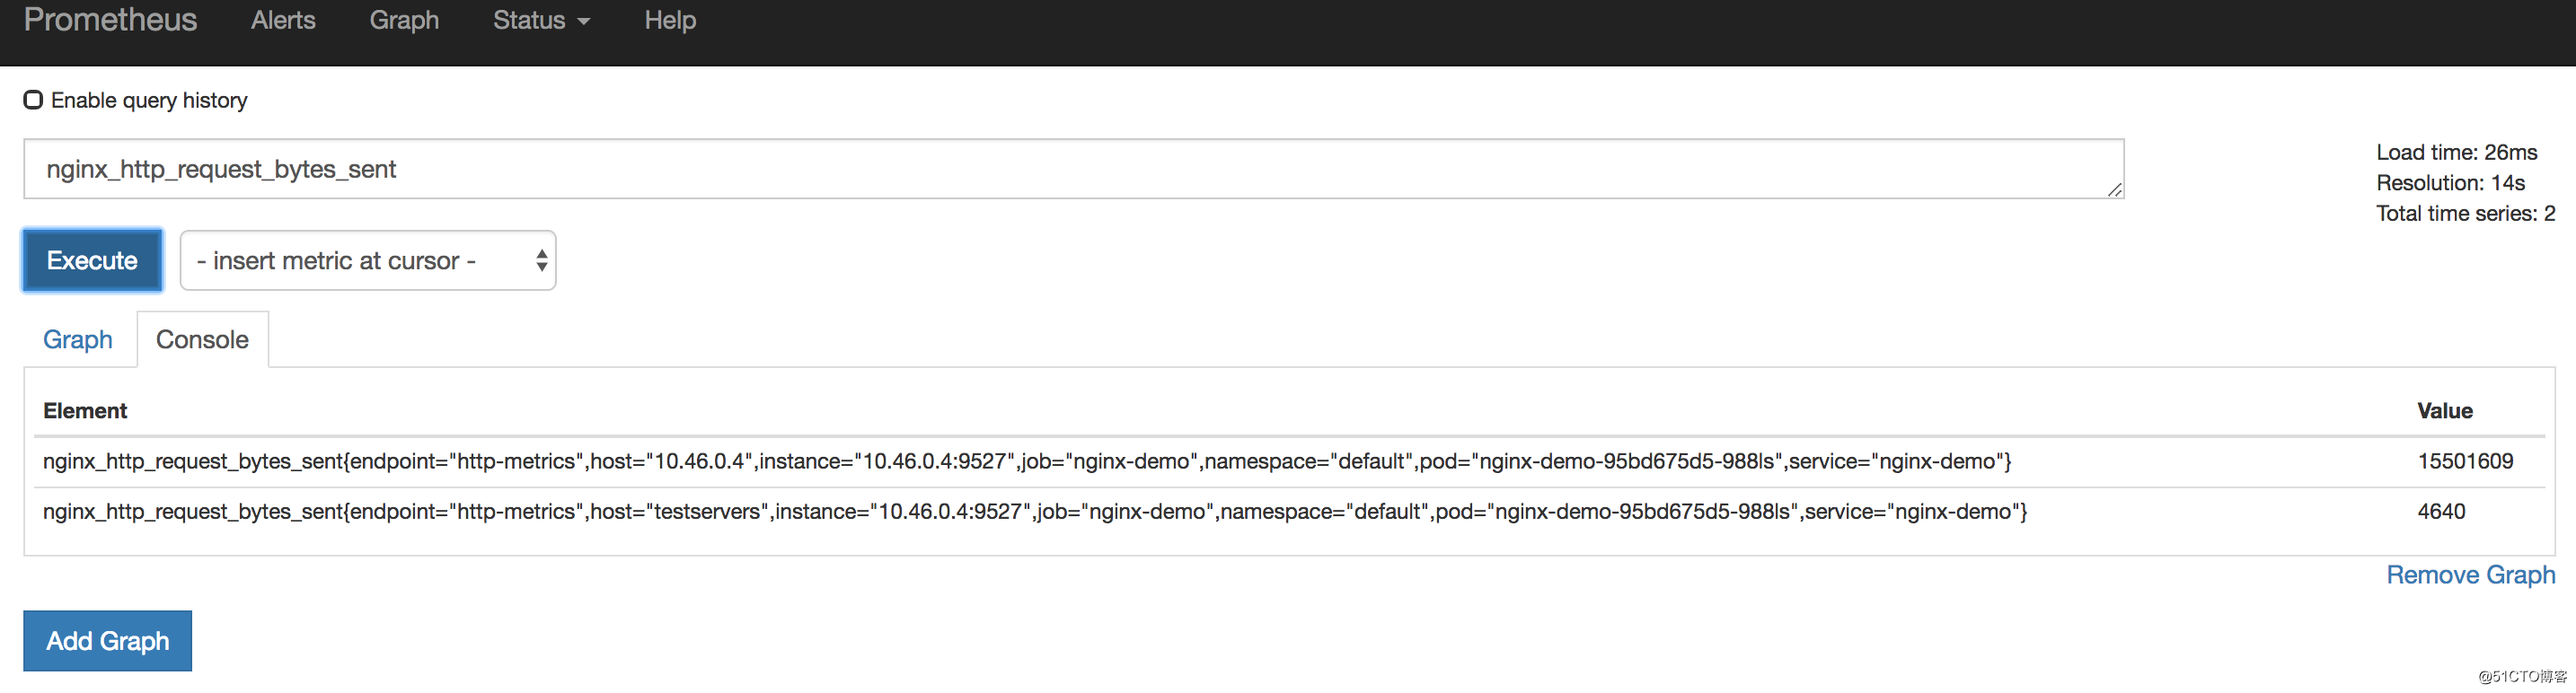
Task: Select the row with host="10.46.0.4"
Action: [x=1288, y=462]
